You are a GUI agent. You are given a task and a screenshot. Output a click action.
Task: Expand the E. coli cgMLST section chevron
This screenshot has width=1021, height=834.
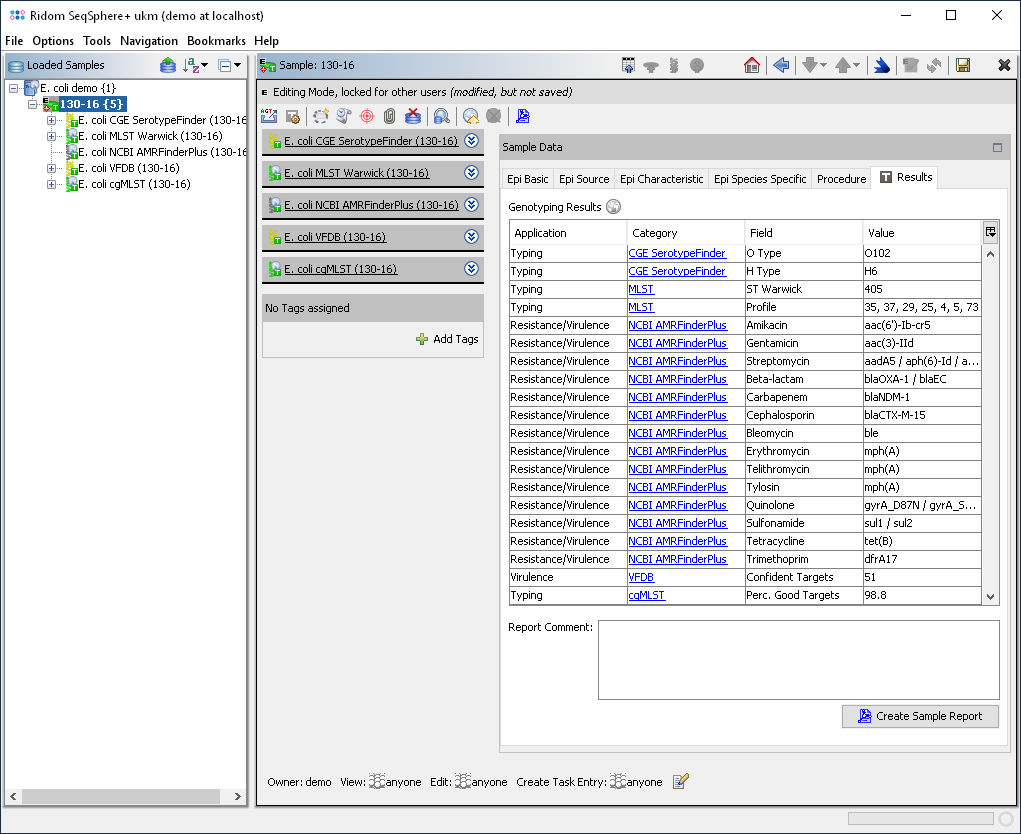pyautogui.click(x=472, y=269)
